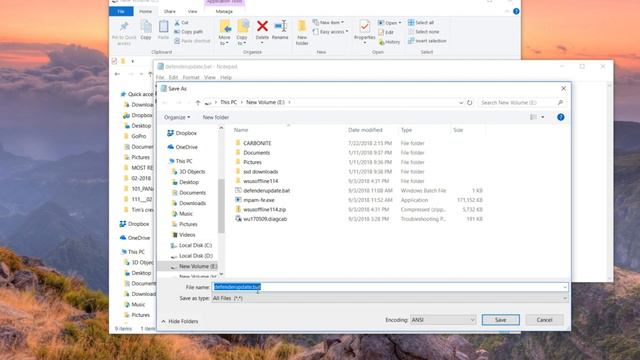640x360 pixels.
Task: Click New folder in Save As toolbar
Action: coord(216,117)
